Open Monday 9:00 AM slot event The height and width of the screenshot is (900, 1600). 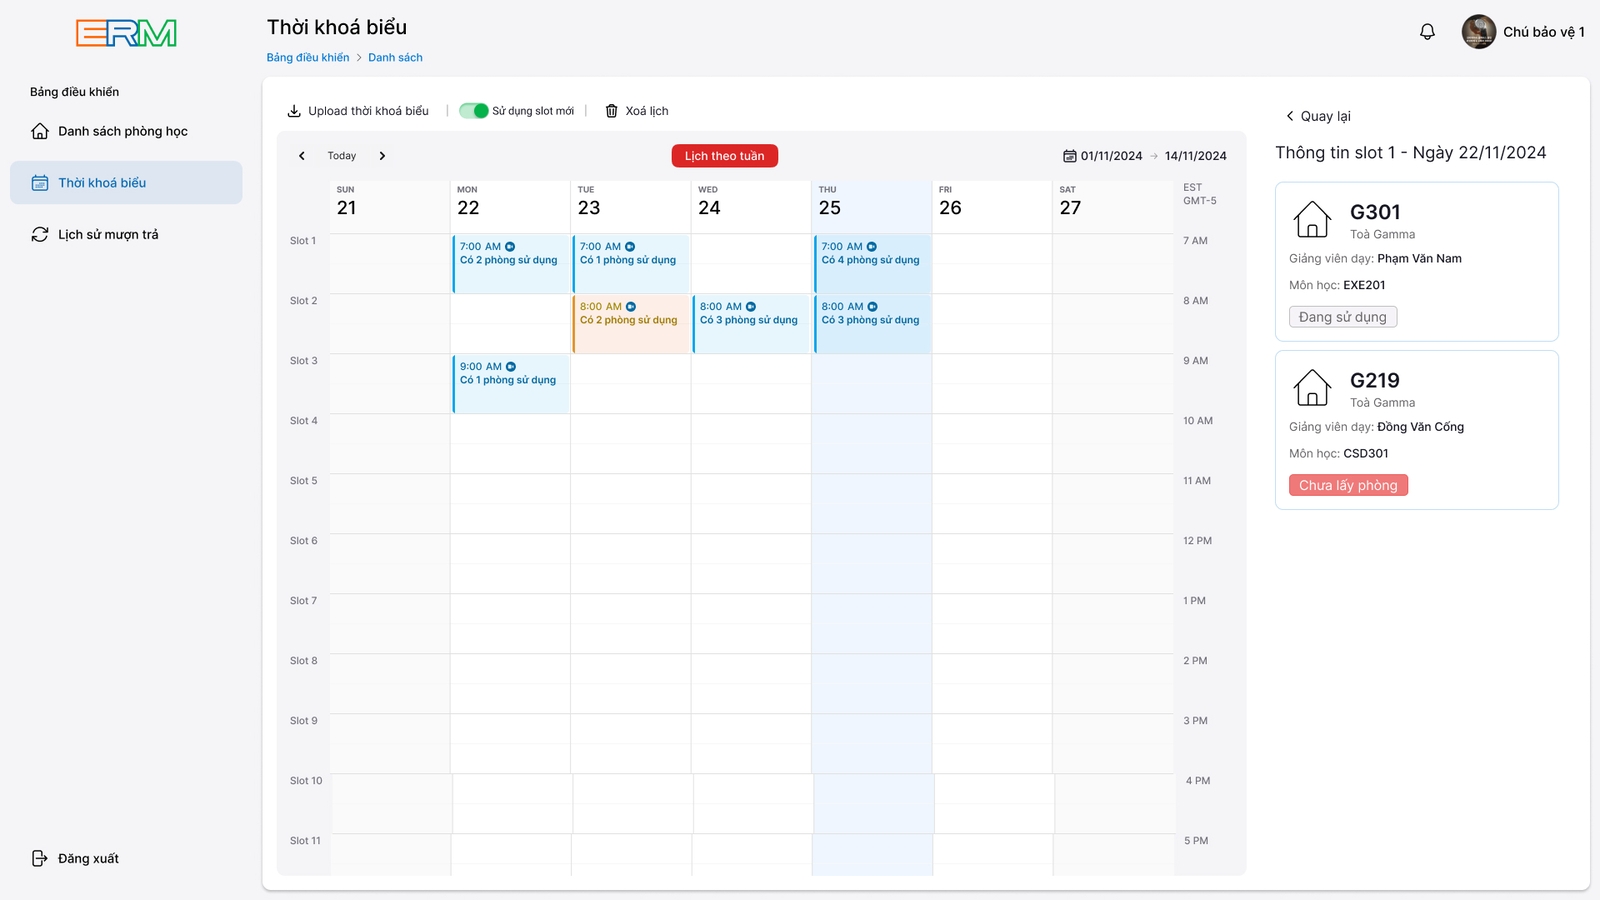coord(511,383)
